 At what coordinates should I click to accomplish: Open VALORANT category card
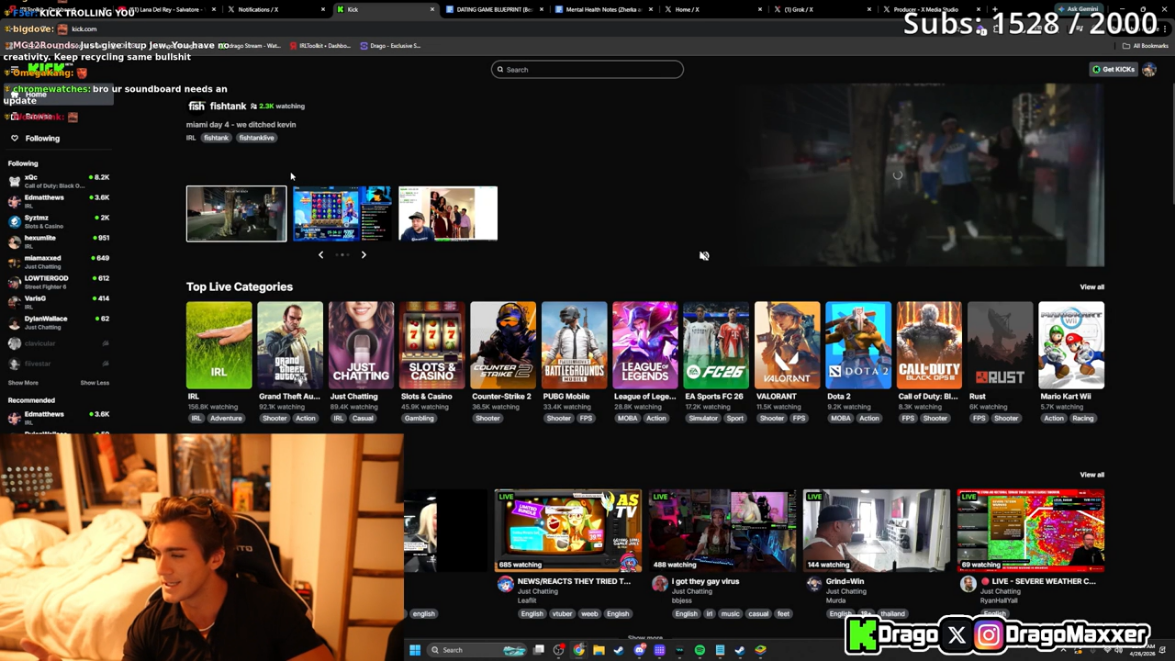pyautogui.click(x=787, y=345)
